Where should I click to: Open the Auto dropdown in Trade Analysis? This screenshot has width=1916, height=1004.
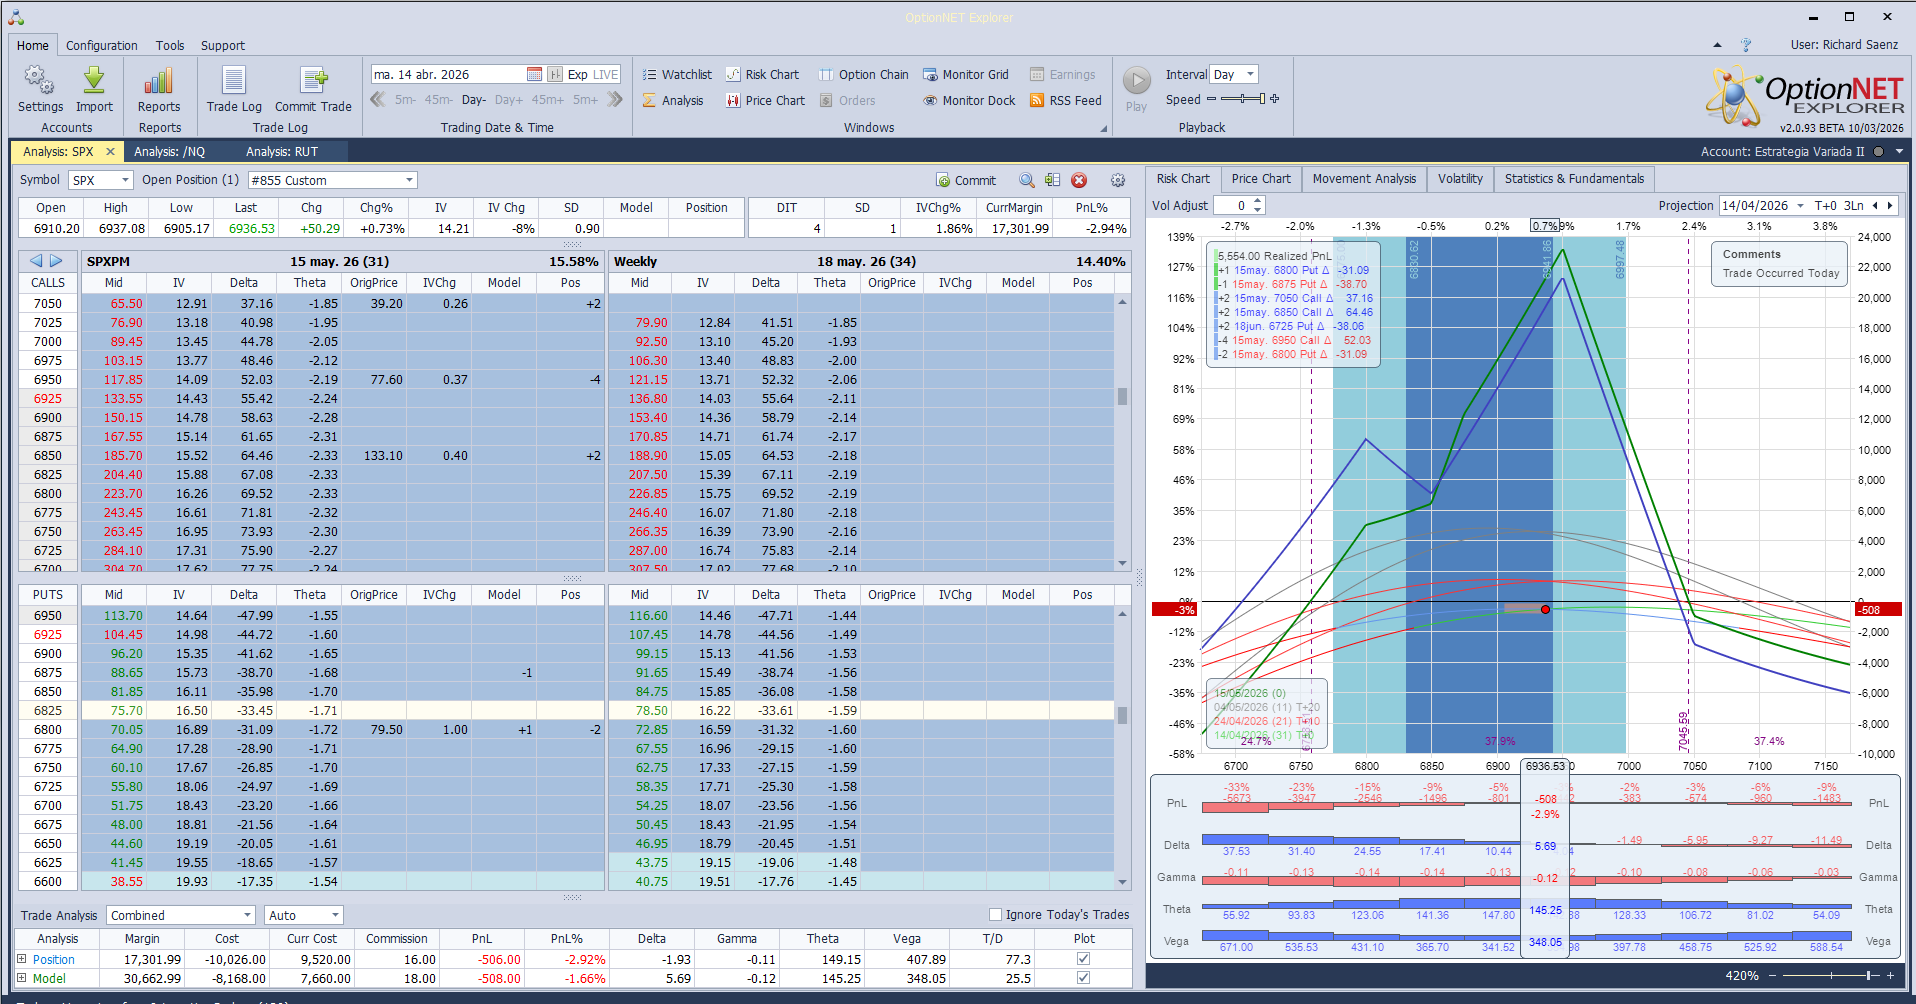[335, 915]
